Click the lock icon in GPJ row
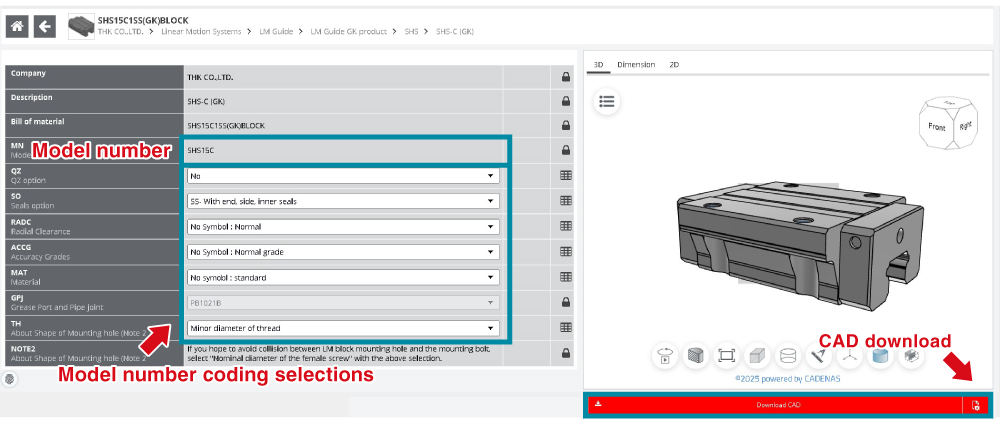Viewport: 1000px width, 423px height. click(x=565, y=302)
